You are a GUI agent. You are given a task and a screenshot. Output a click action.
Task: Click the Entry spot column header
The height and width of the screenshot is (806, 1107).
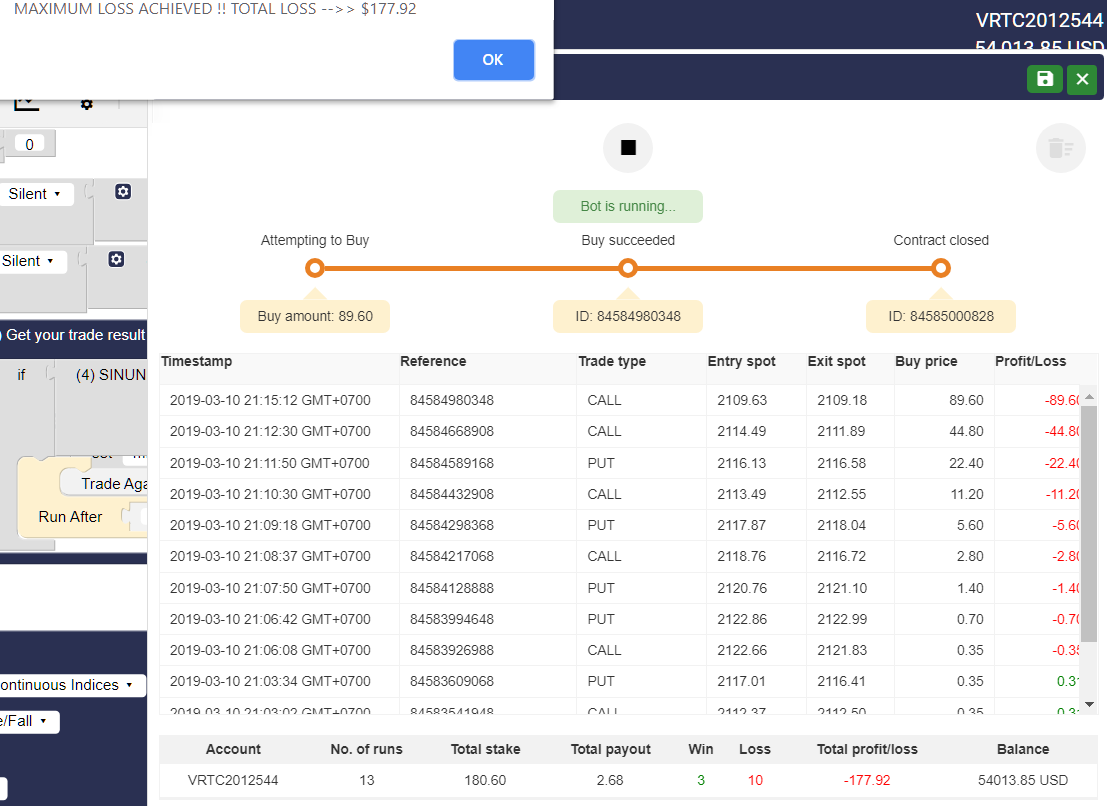pyautogui.click(x=741, y=361)
